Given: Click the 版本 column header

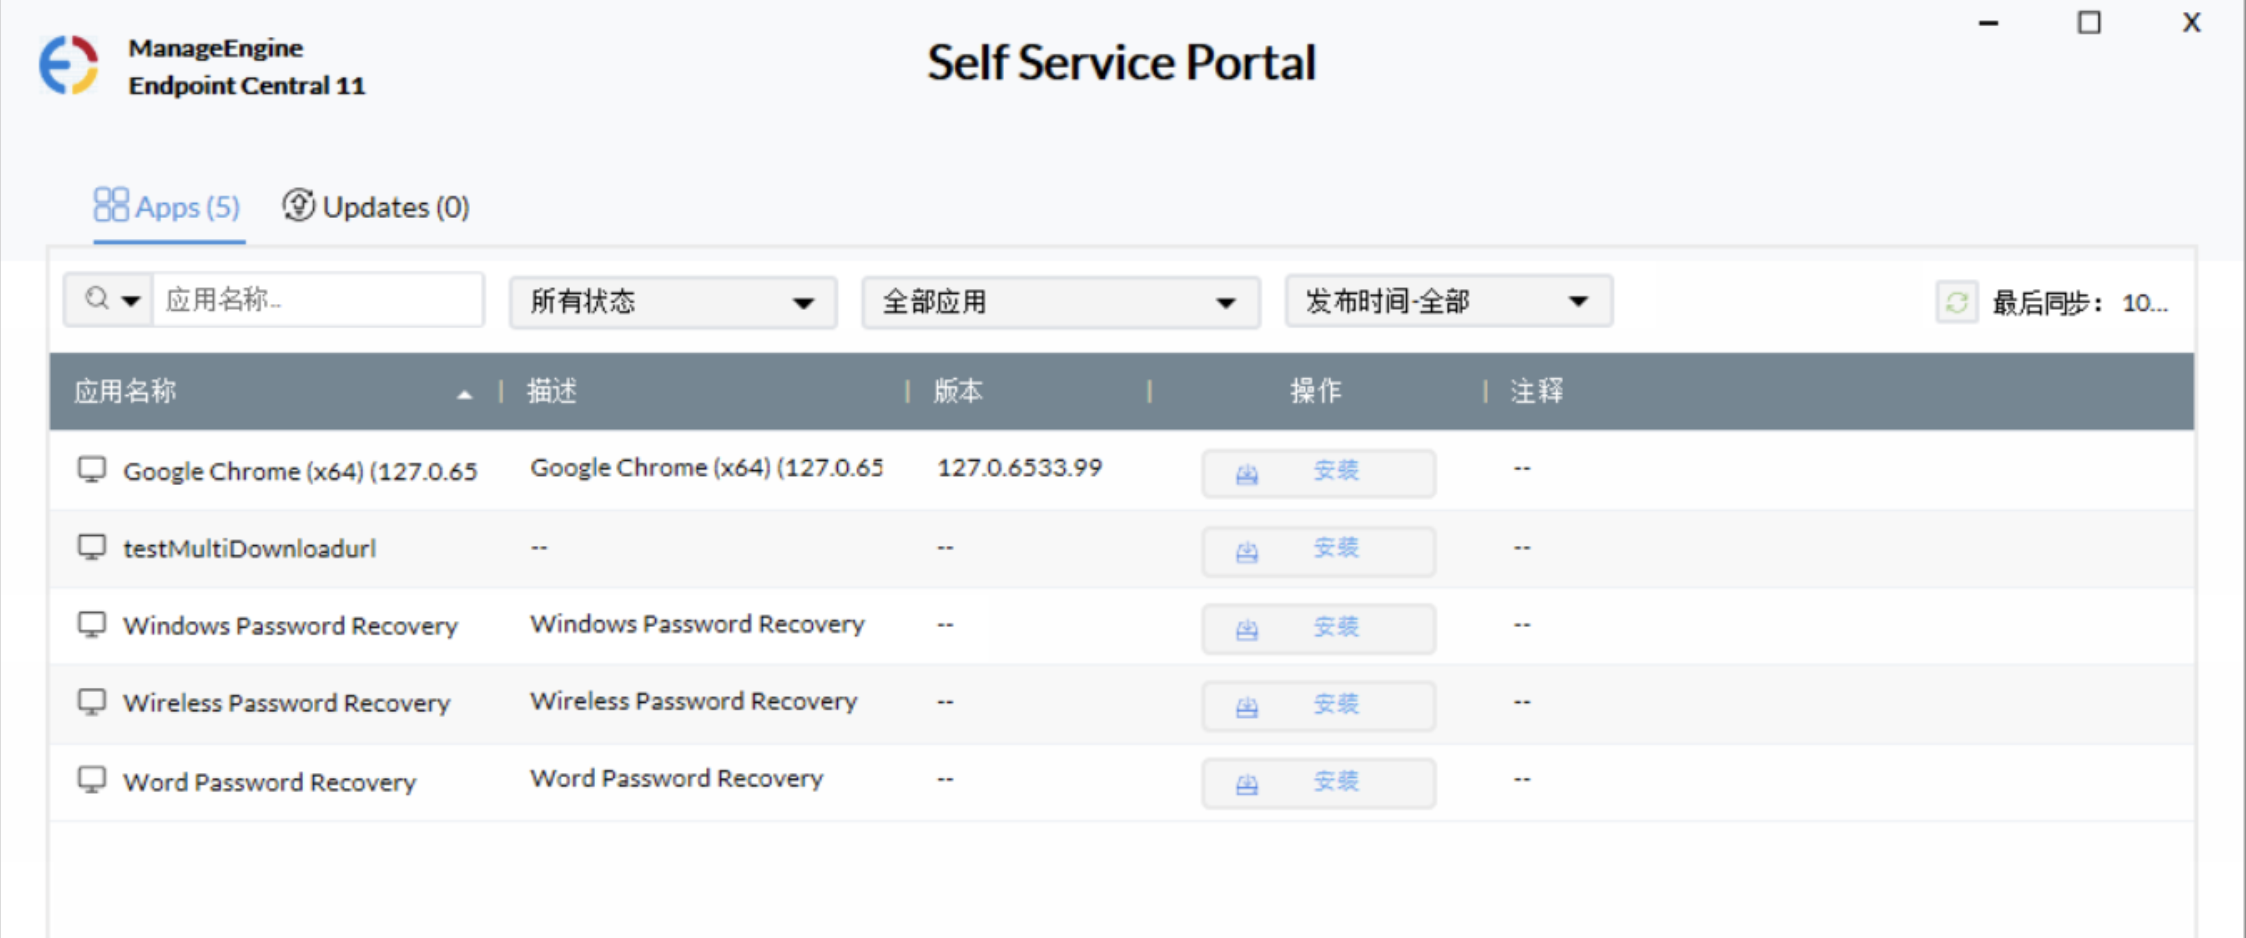Looking at the screenshot, I should click(x=958, y=391).
